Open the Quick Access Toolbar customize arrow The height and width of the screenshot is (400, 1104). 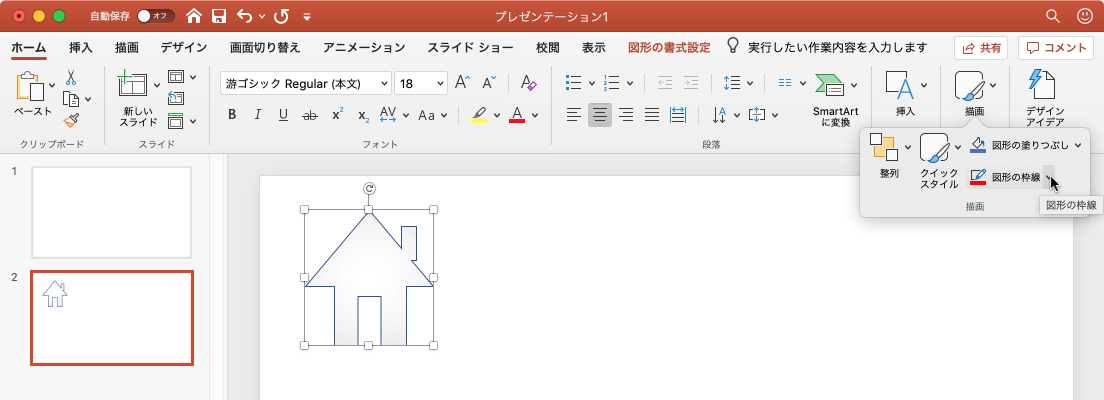click(306, 16)
